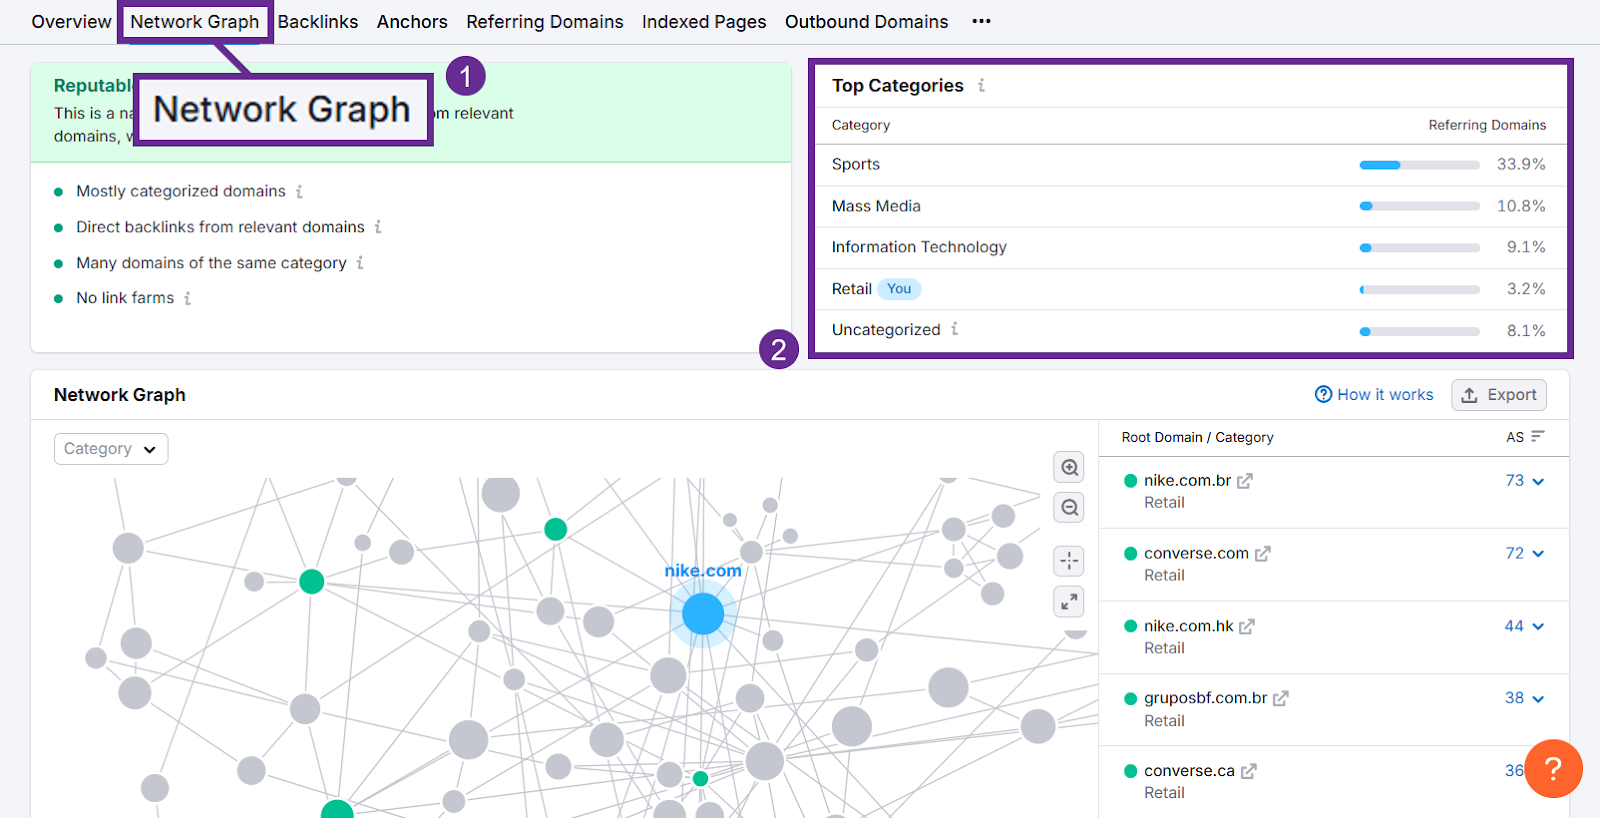
Task: Click the Top Categories info icon
Action: (x=981, y=85)
